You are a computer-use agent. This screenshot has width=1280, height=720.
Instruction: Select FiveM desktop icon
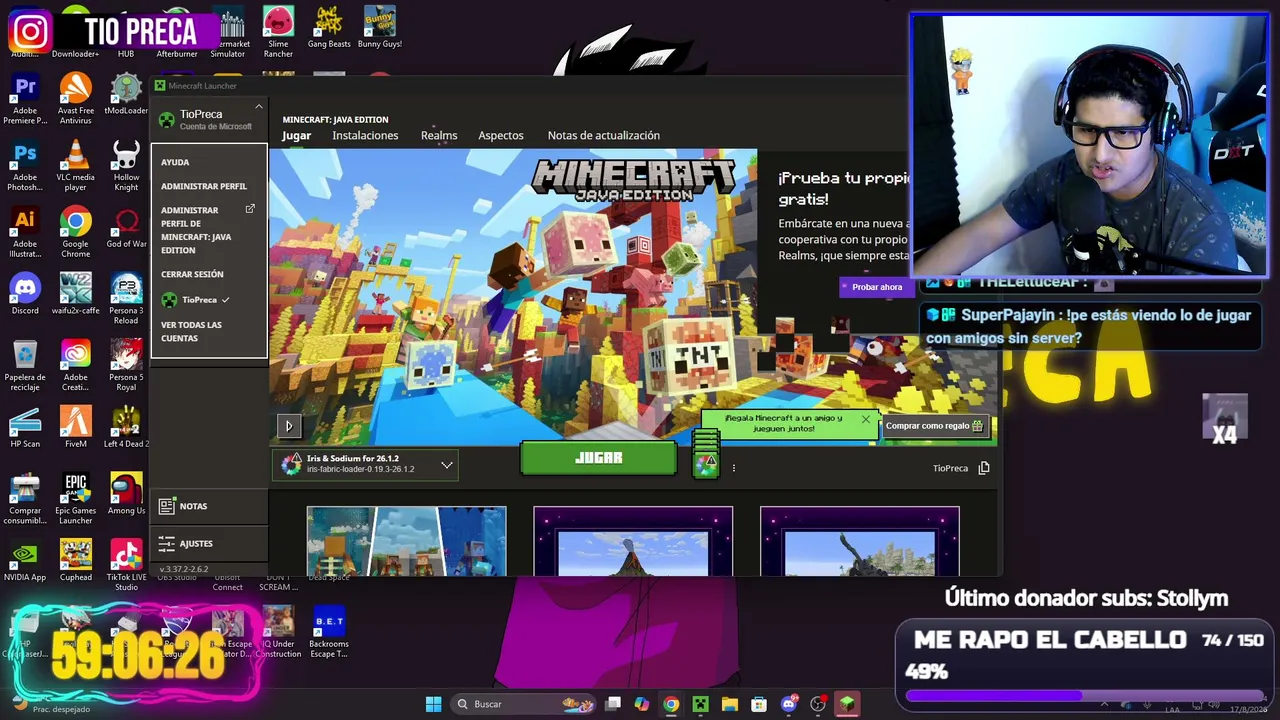pos(75,428)
